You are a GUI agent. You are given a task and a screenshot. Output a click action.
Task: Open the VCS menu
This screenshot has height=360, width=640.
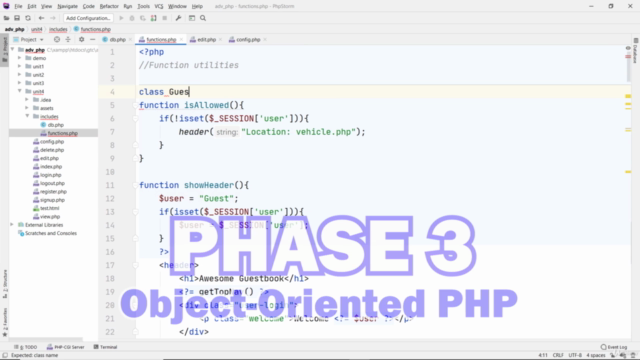coord(159,6)
